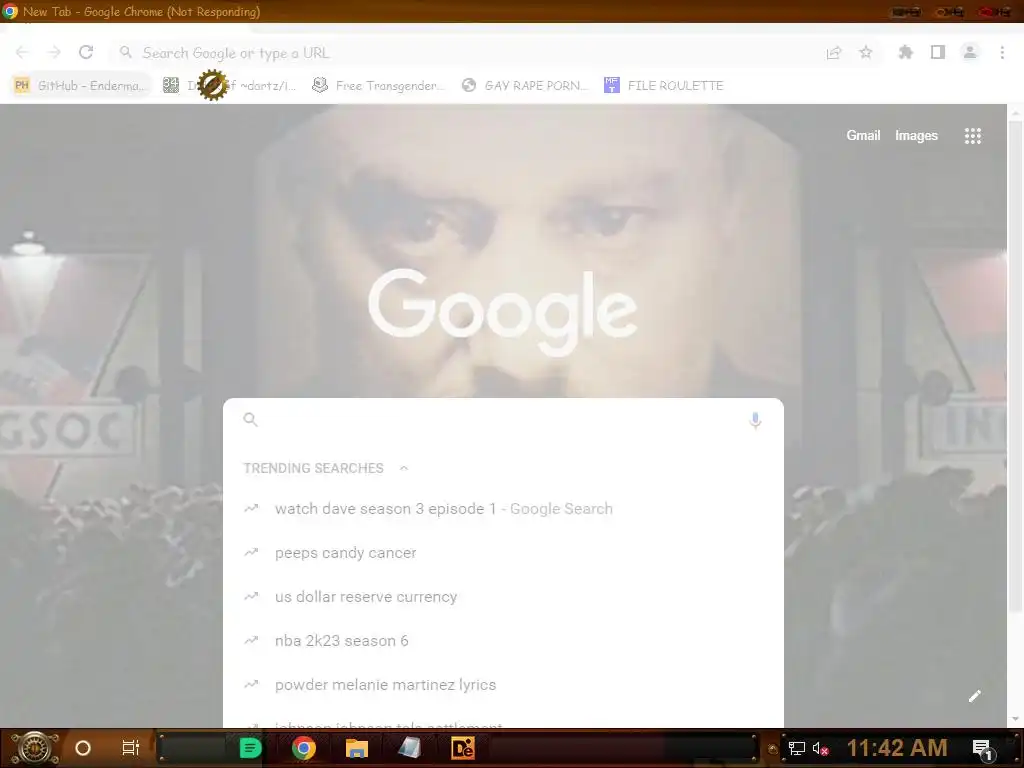Open Task View on the taskbar

(131, 748)
